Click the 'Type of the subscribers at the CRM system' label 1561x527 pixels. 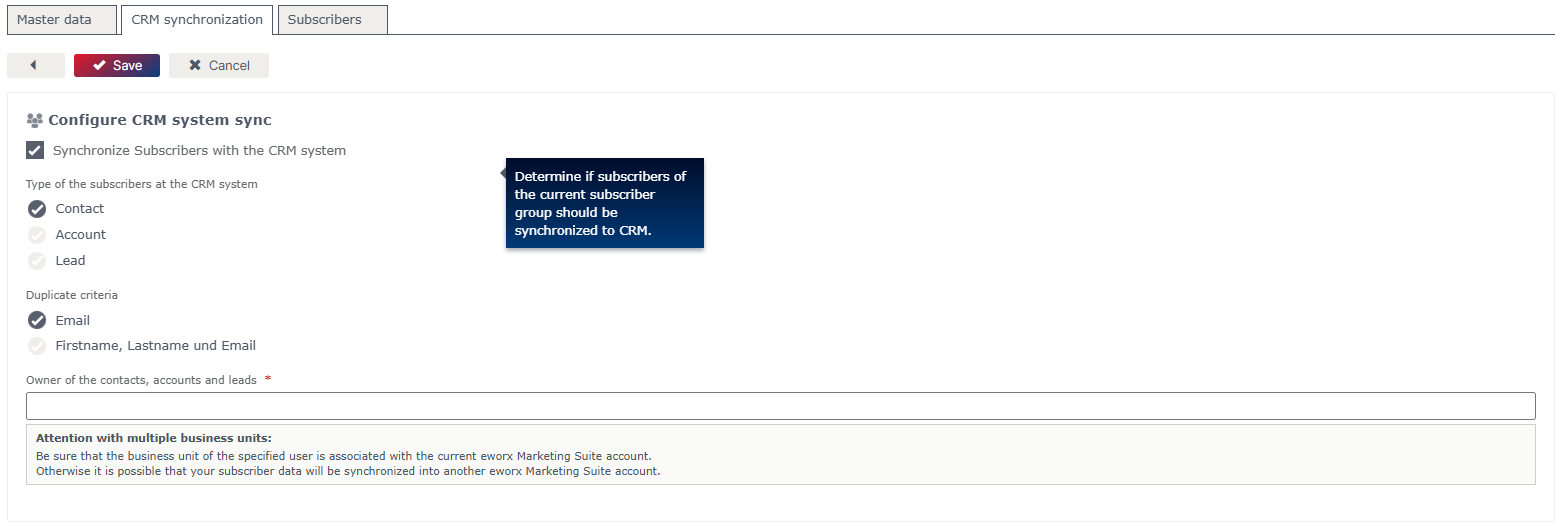[x=142, y=184]
